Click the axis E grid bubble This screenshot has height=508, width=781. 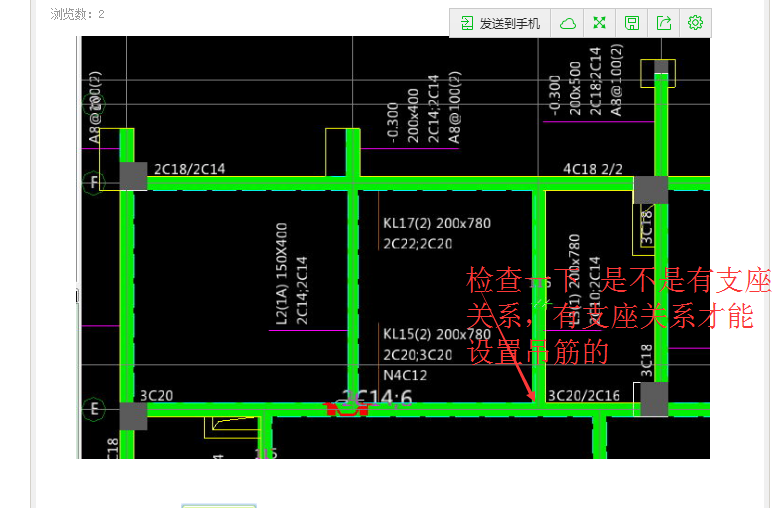94,409
